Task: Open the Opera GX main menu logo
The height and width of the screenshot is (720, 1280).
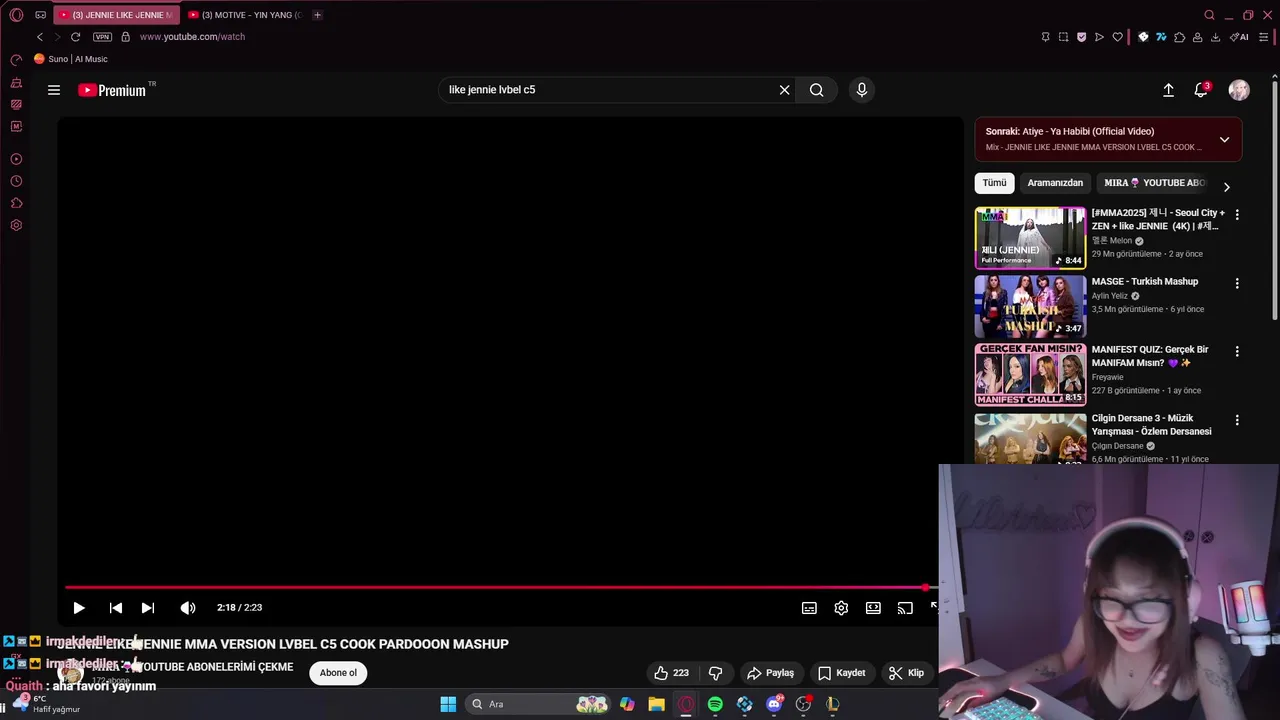Action: 16,15
